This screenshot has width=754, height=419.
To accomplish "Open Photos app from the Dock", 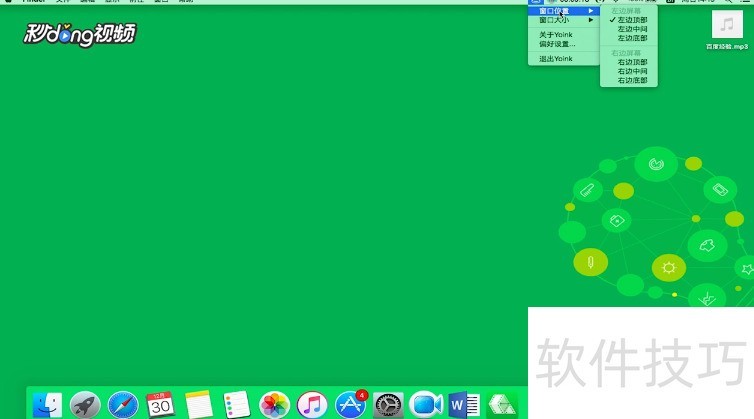I will [x=274, y=405].
